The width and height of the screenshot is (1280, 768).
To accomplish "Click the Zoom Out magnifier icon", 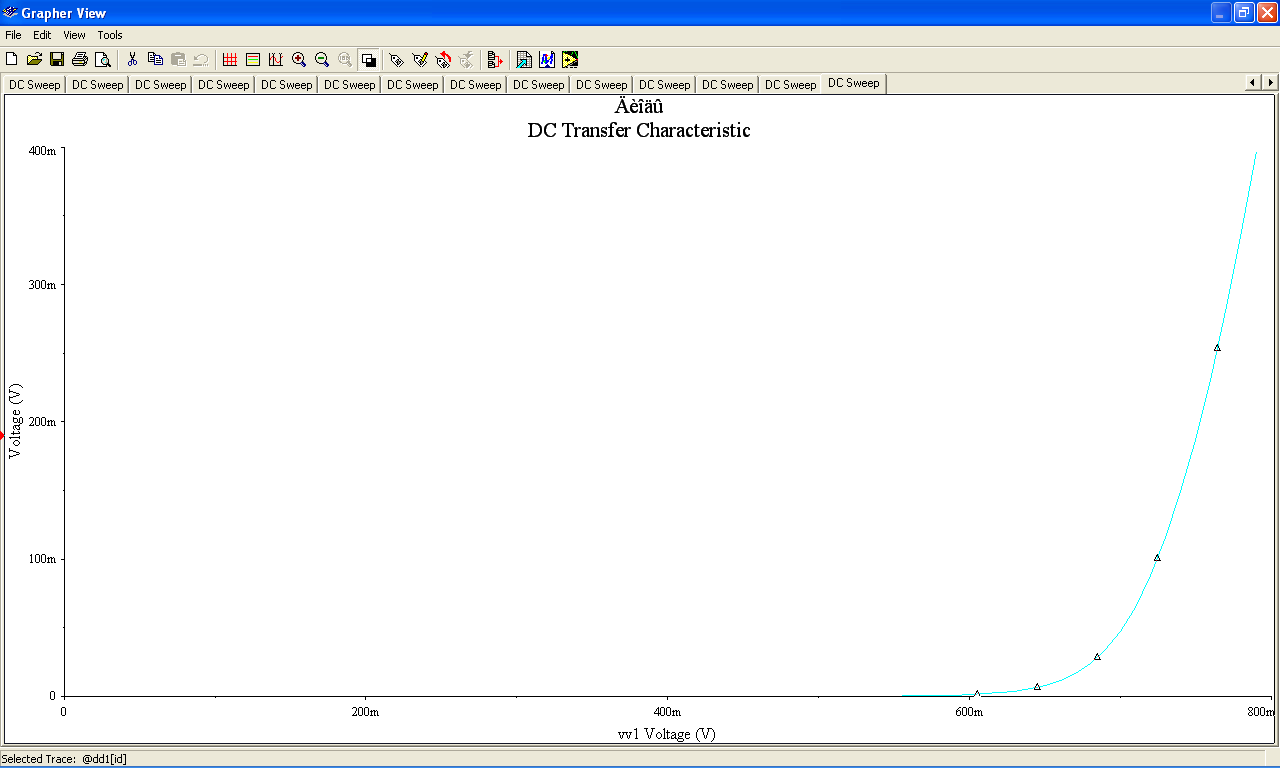I will point(322,60).
